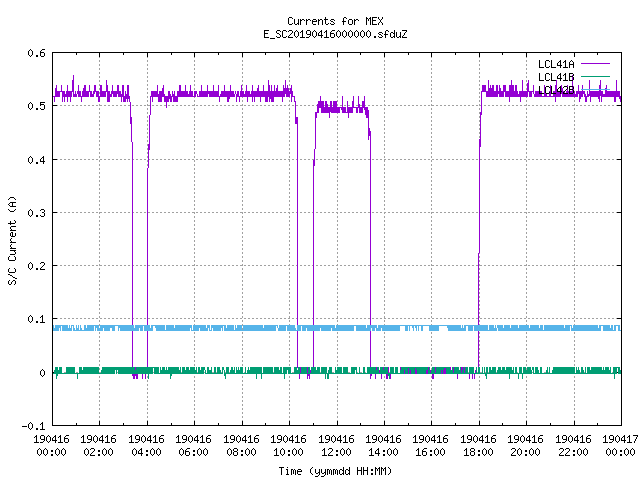Click the LCL41A legend label

click(x=556, y=64)
